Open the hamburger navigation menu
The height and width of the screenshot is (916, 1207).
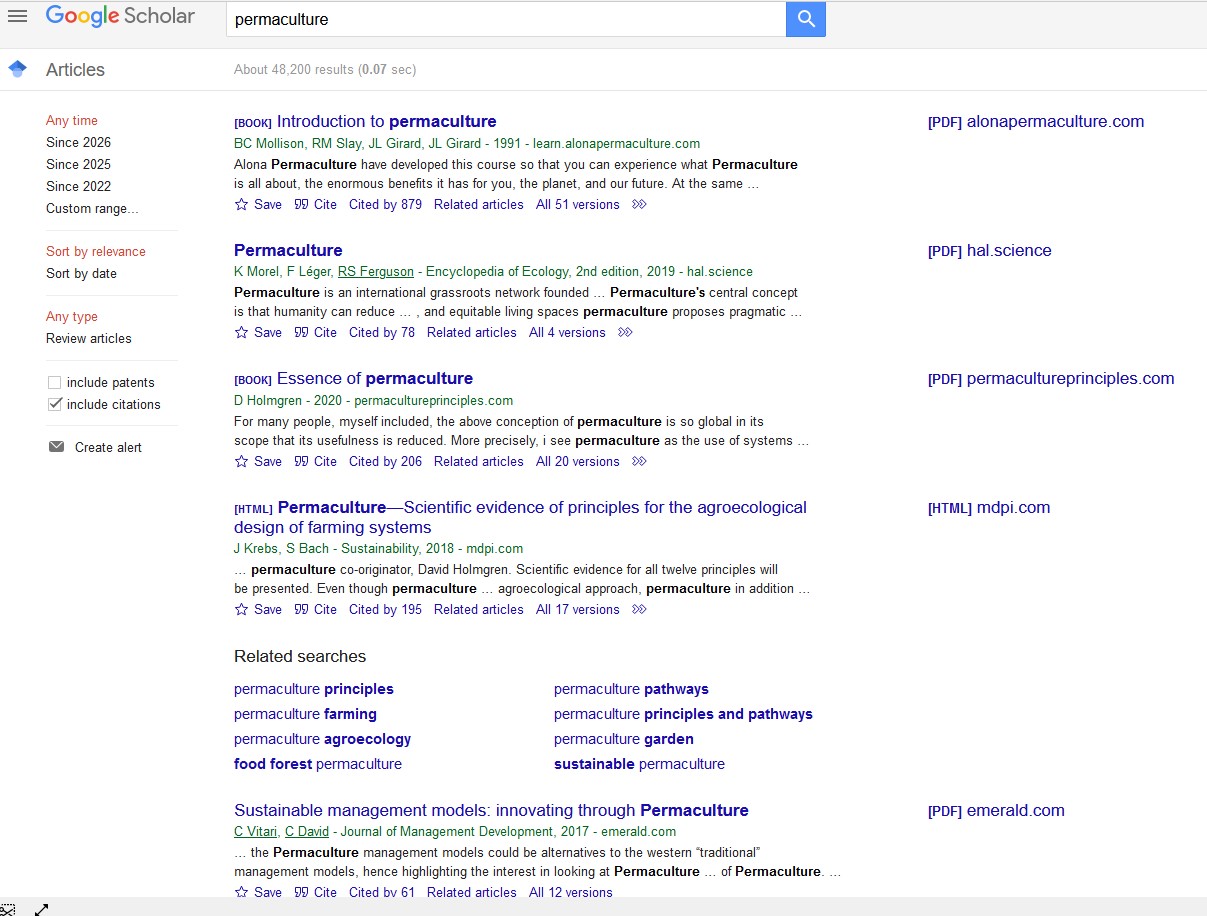tap(18, 16)
